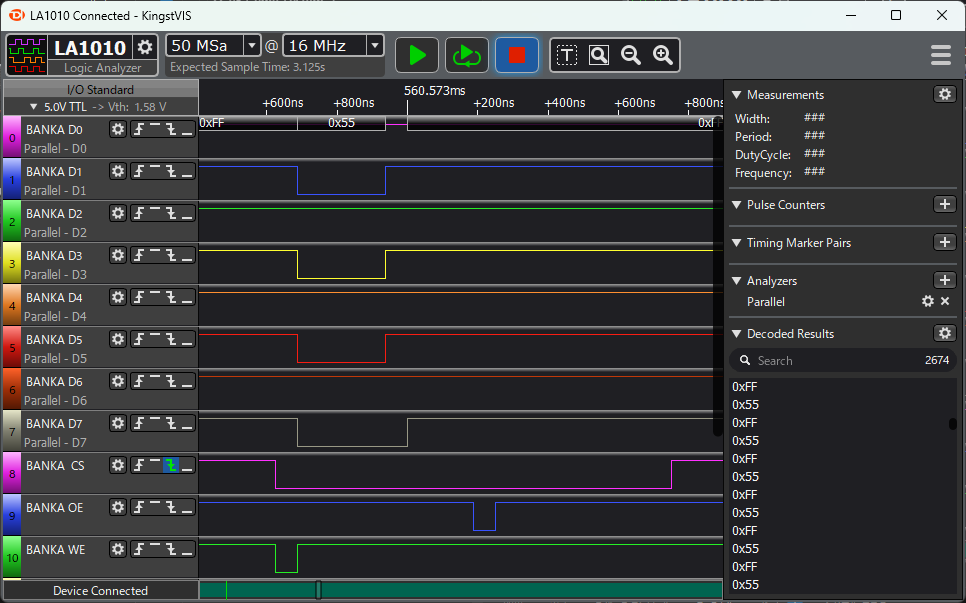Remove the Parallel analyzer with the X icon
Screen dimensions: 966x603
pyautogui.click(x=945, y=301)
